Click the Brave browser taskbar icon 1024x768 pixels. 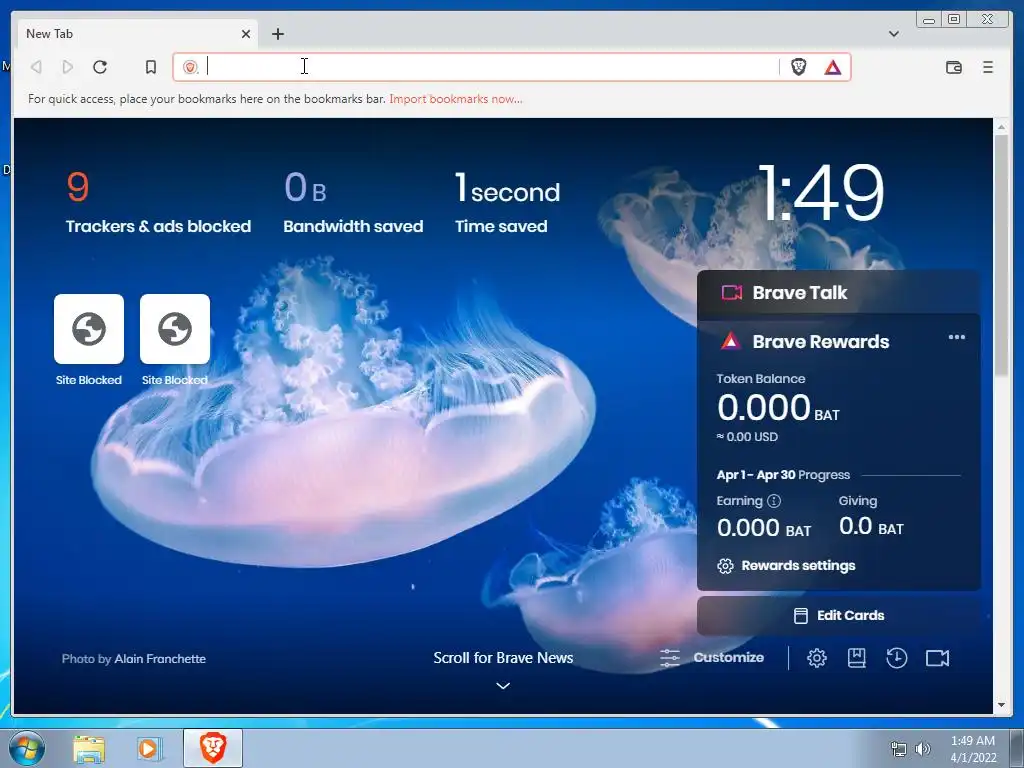213,748
